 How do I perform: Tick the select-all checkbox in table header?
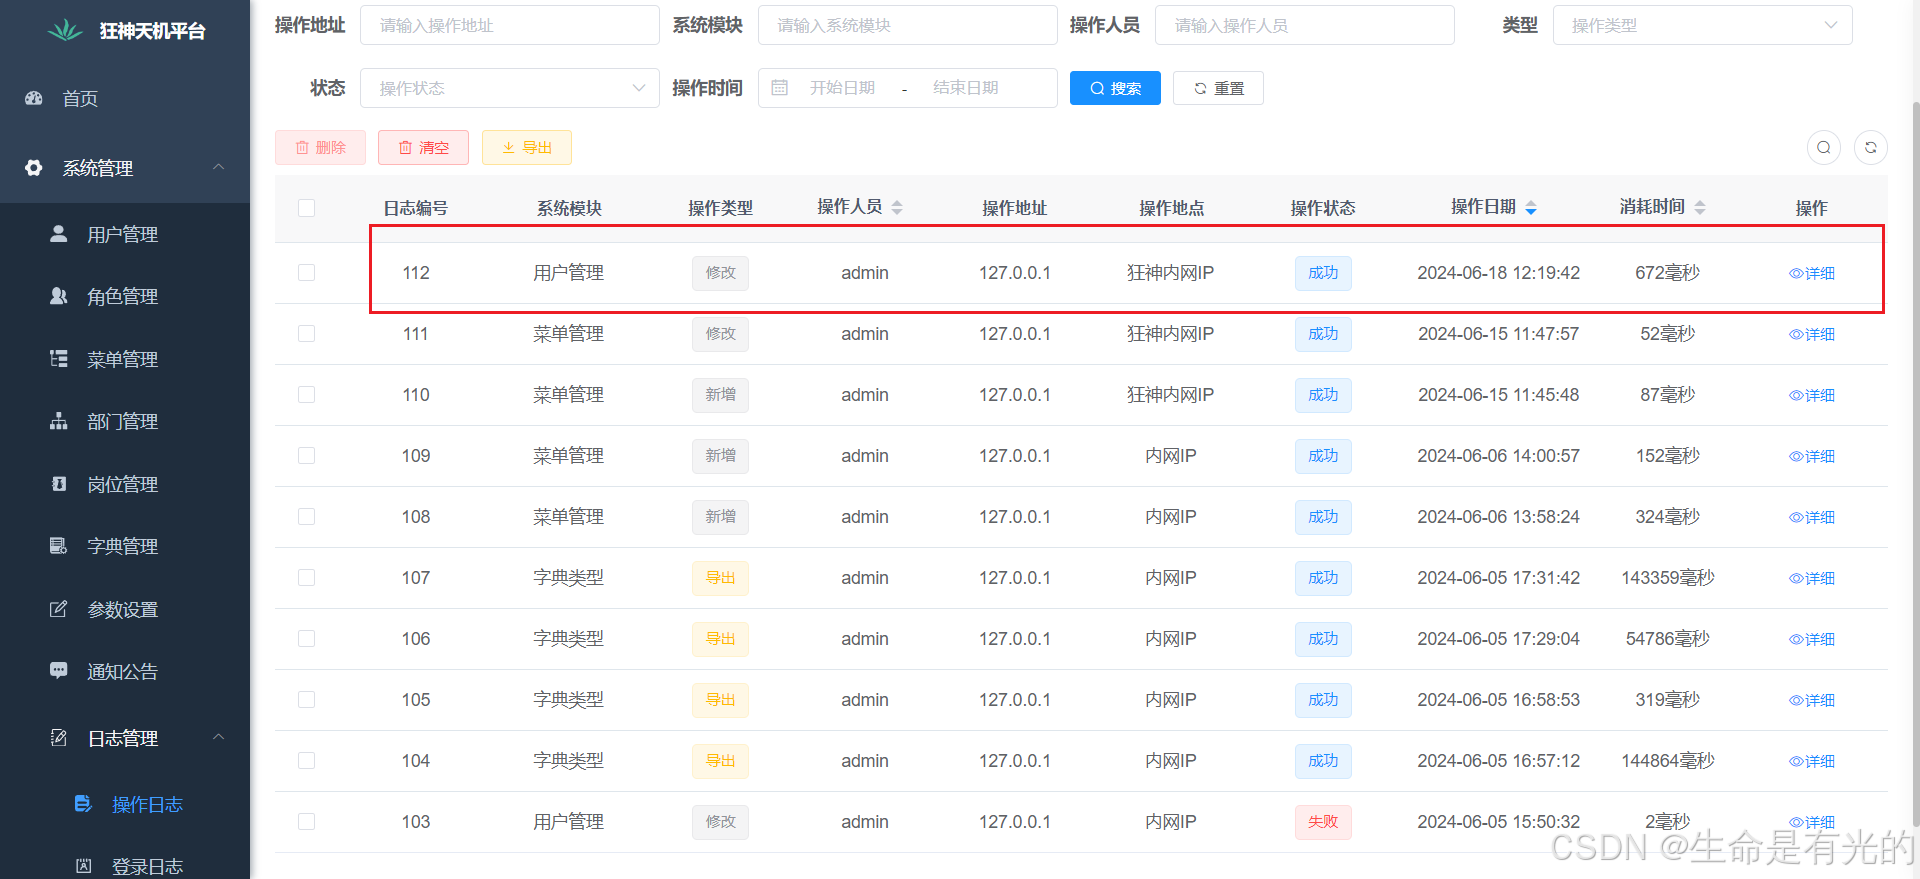pos(307,208)
